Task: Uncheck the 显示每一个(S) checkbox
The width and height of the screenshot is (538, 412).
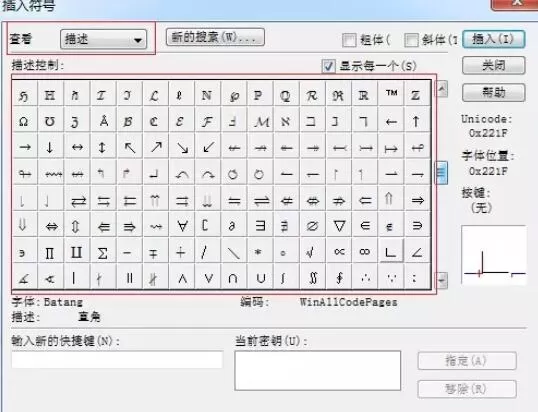Action: 328,66
